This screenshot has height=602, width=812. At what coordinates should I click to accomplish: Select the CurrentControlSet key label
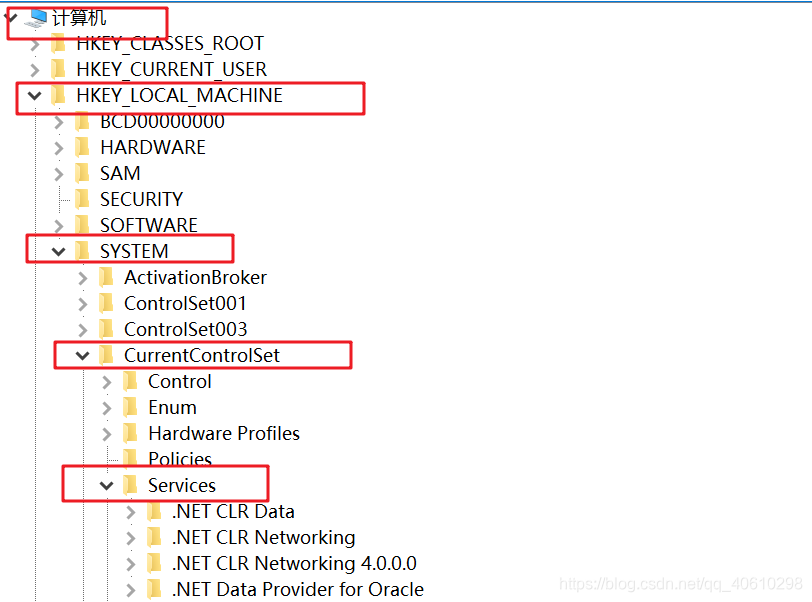pyautogui.click(x=202, y=355)
